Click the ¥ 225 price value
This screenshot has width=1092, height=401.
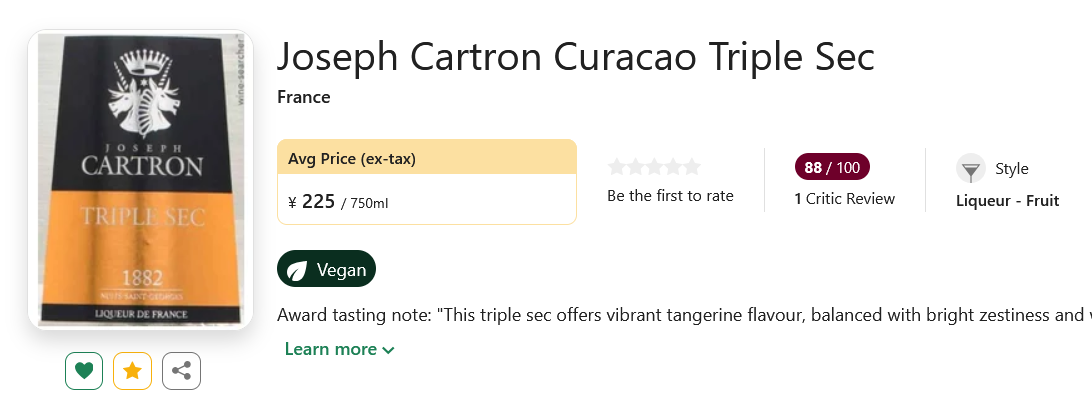(x=311, y=202)
